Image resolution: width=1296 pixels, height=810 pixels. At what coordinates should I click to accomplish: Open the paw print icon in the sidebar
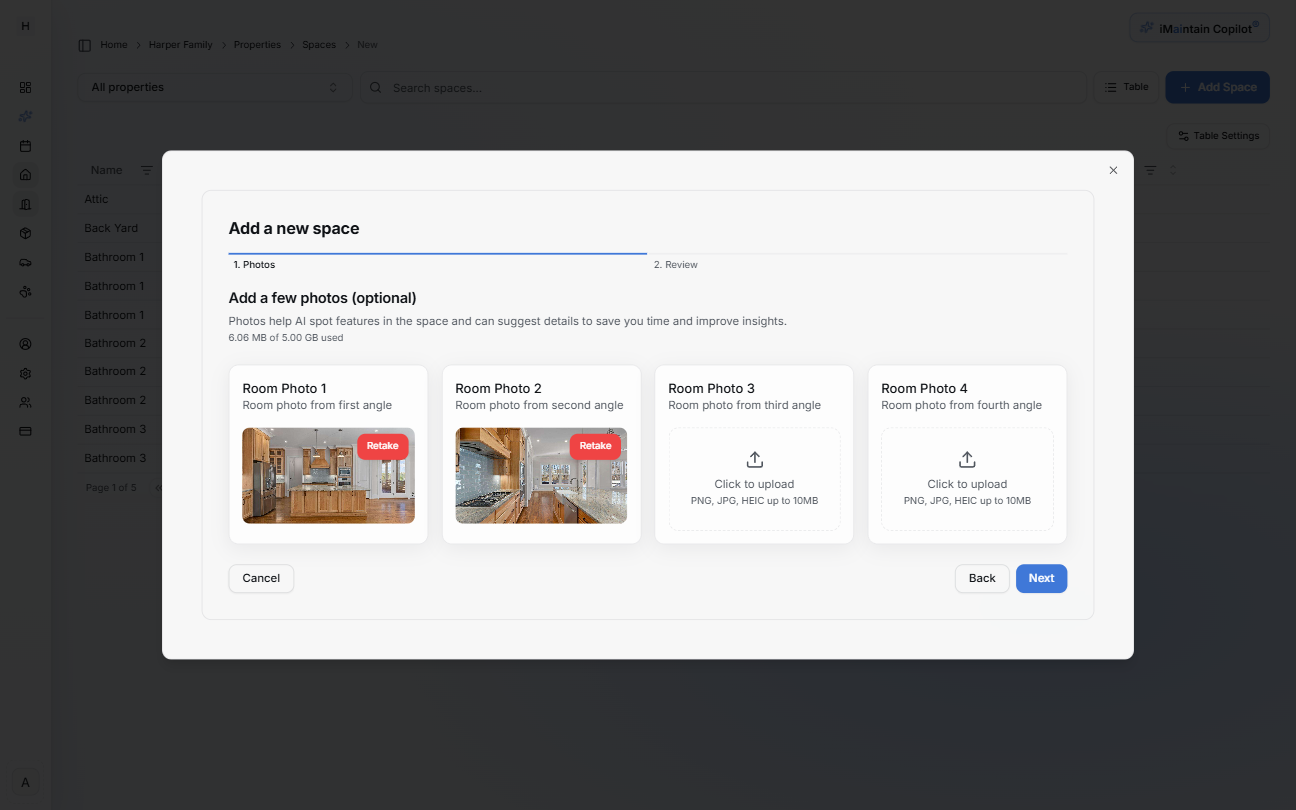pyautogui.click(x=25, y=291)
